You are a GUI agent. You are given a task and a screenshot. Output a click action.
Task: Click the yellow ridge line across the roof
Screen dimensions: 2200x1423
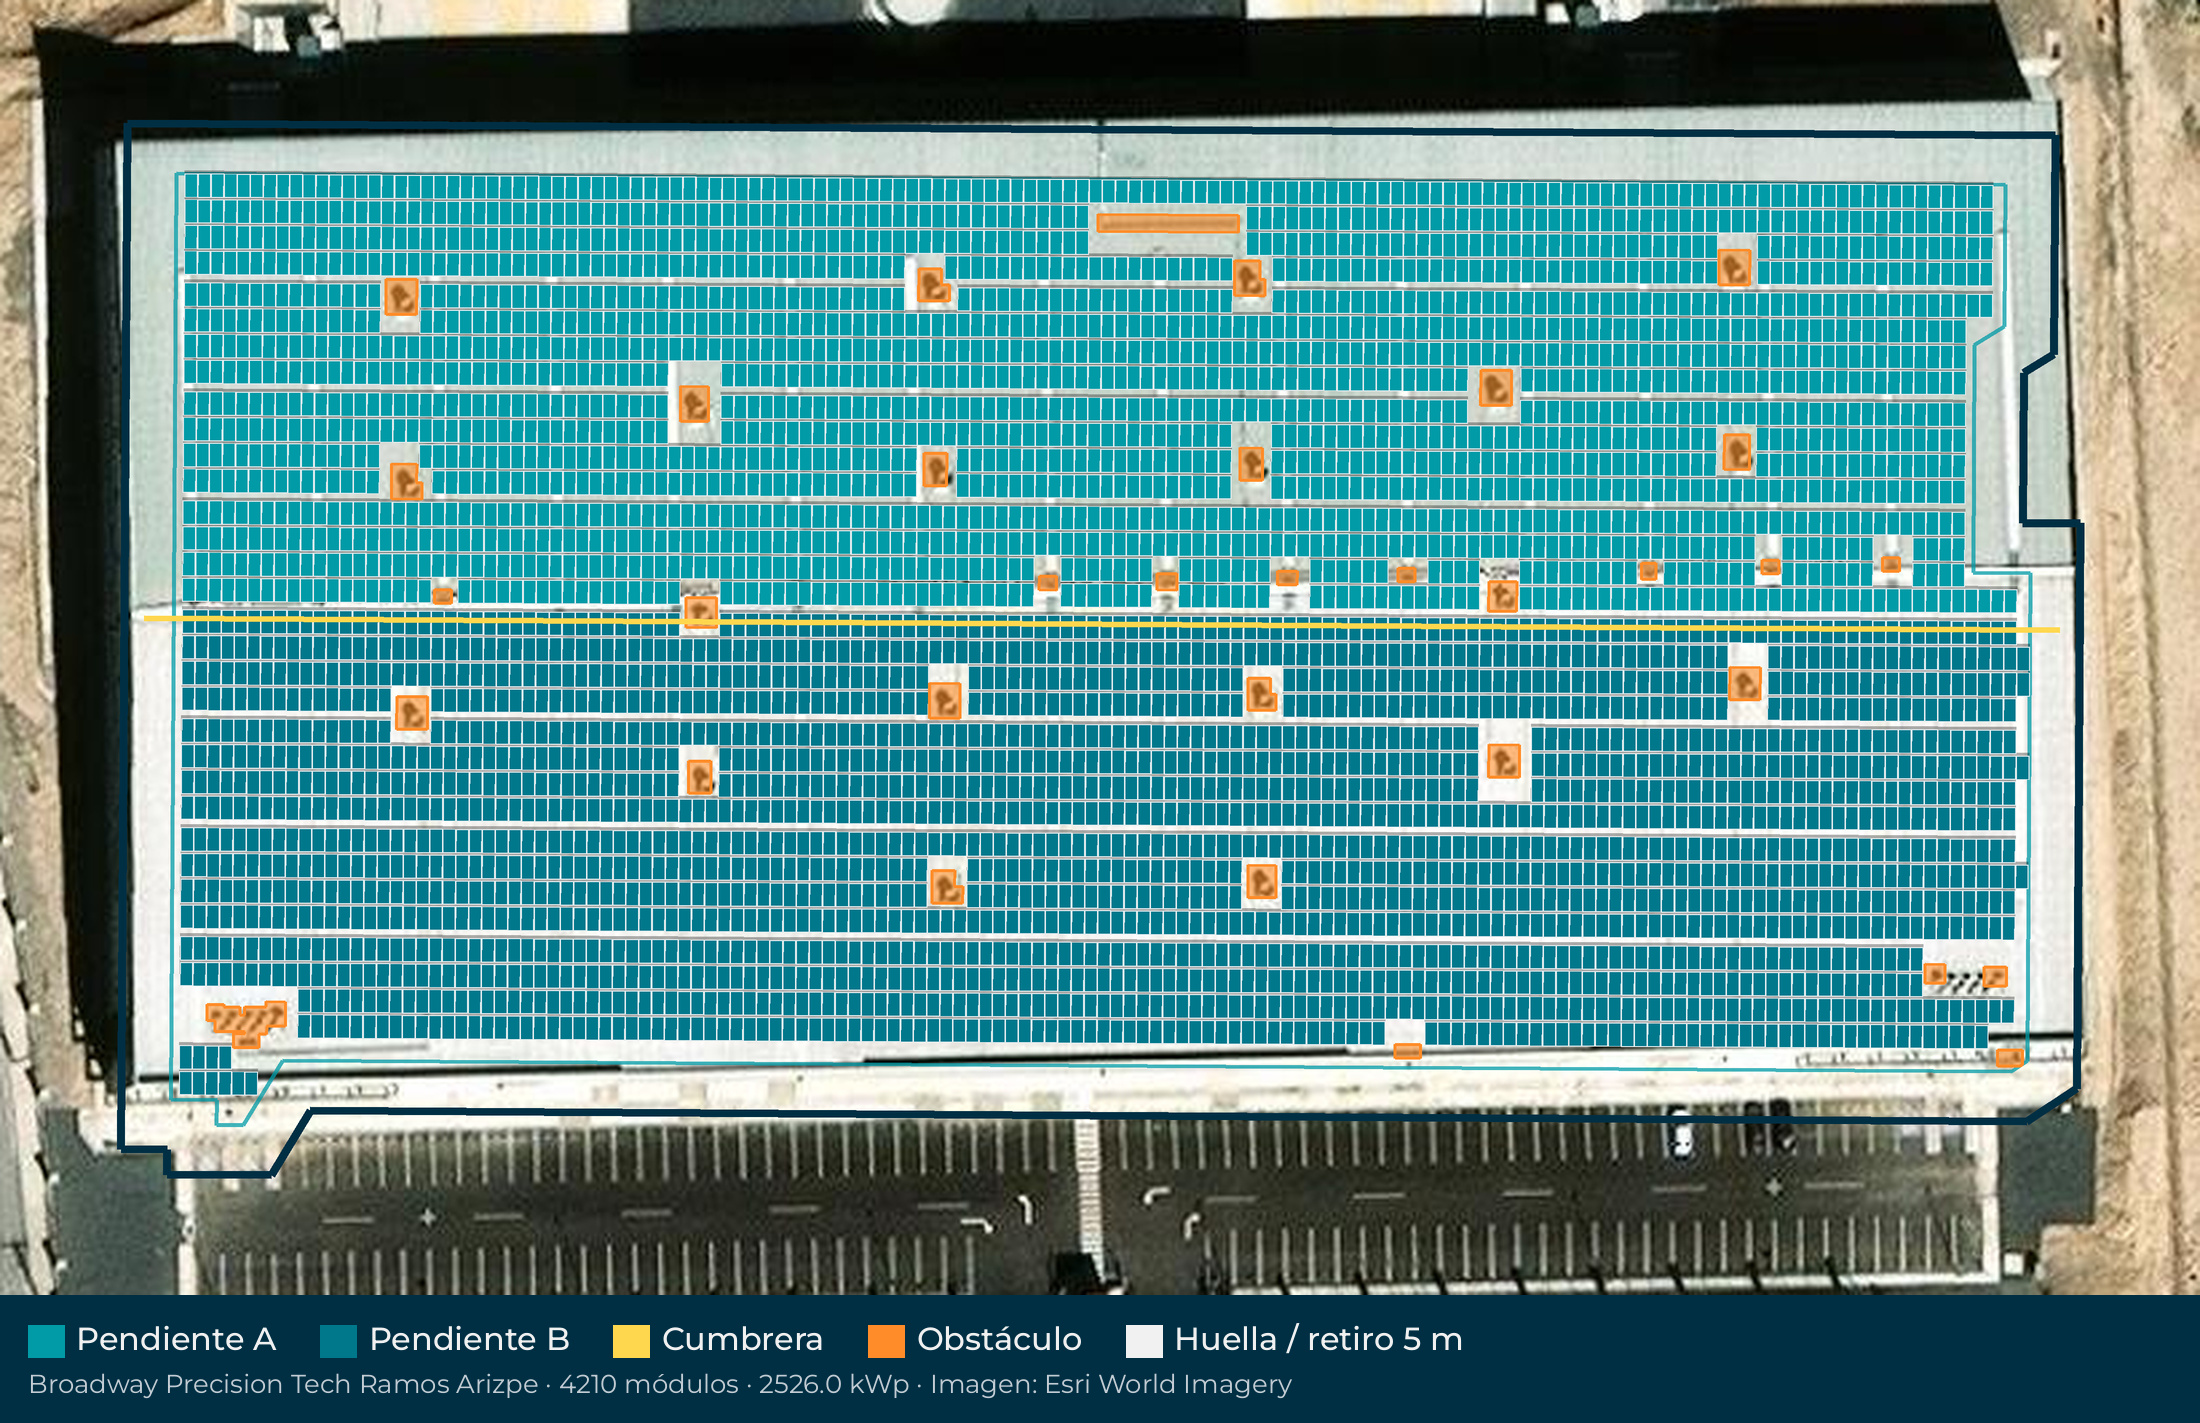[1101, 624]
